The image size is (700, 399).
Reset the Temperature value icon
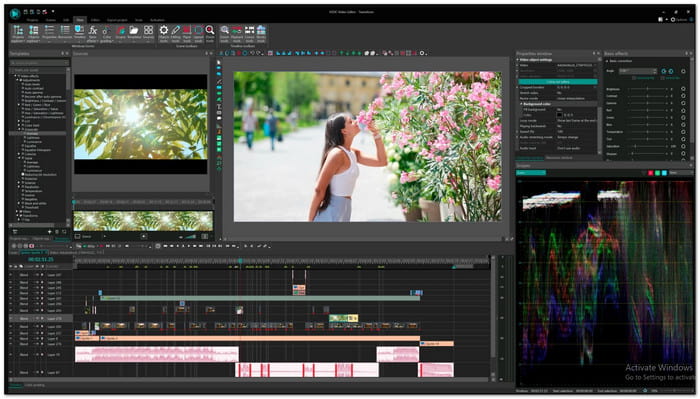pos(683,132)
